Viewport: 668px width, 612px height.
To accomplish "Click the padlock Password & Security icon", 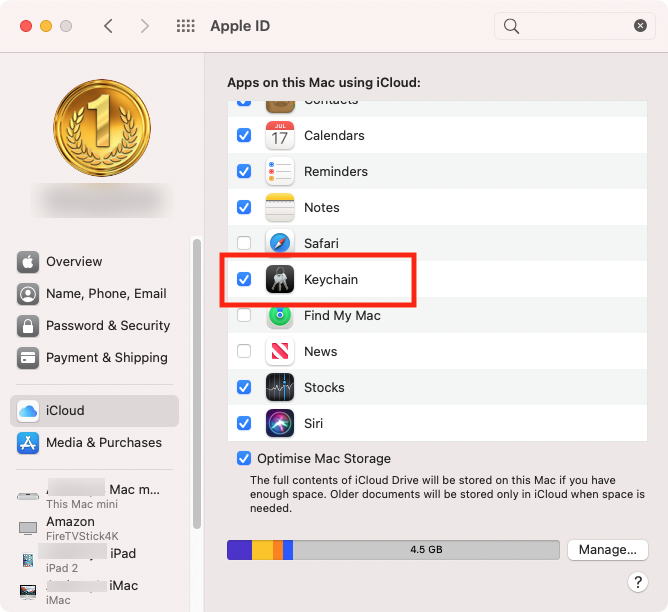I will click(28, 325).
